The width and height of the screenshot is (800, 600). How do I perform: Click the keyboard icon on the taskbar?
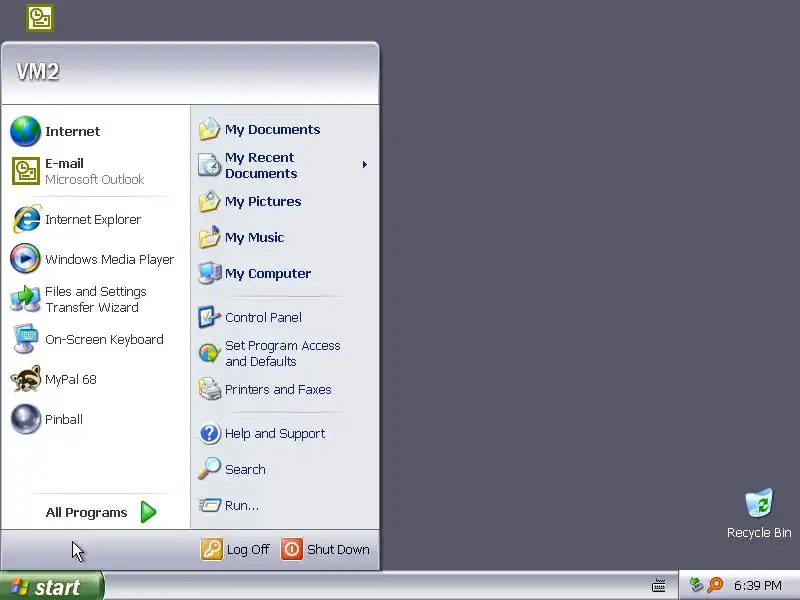pos(659,585)
